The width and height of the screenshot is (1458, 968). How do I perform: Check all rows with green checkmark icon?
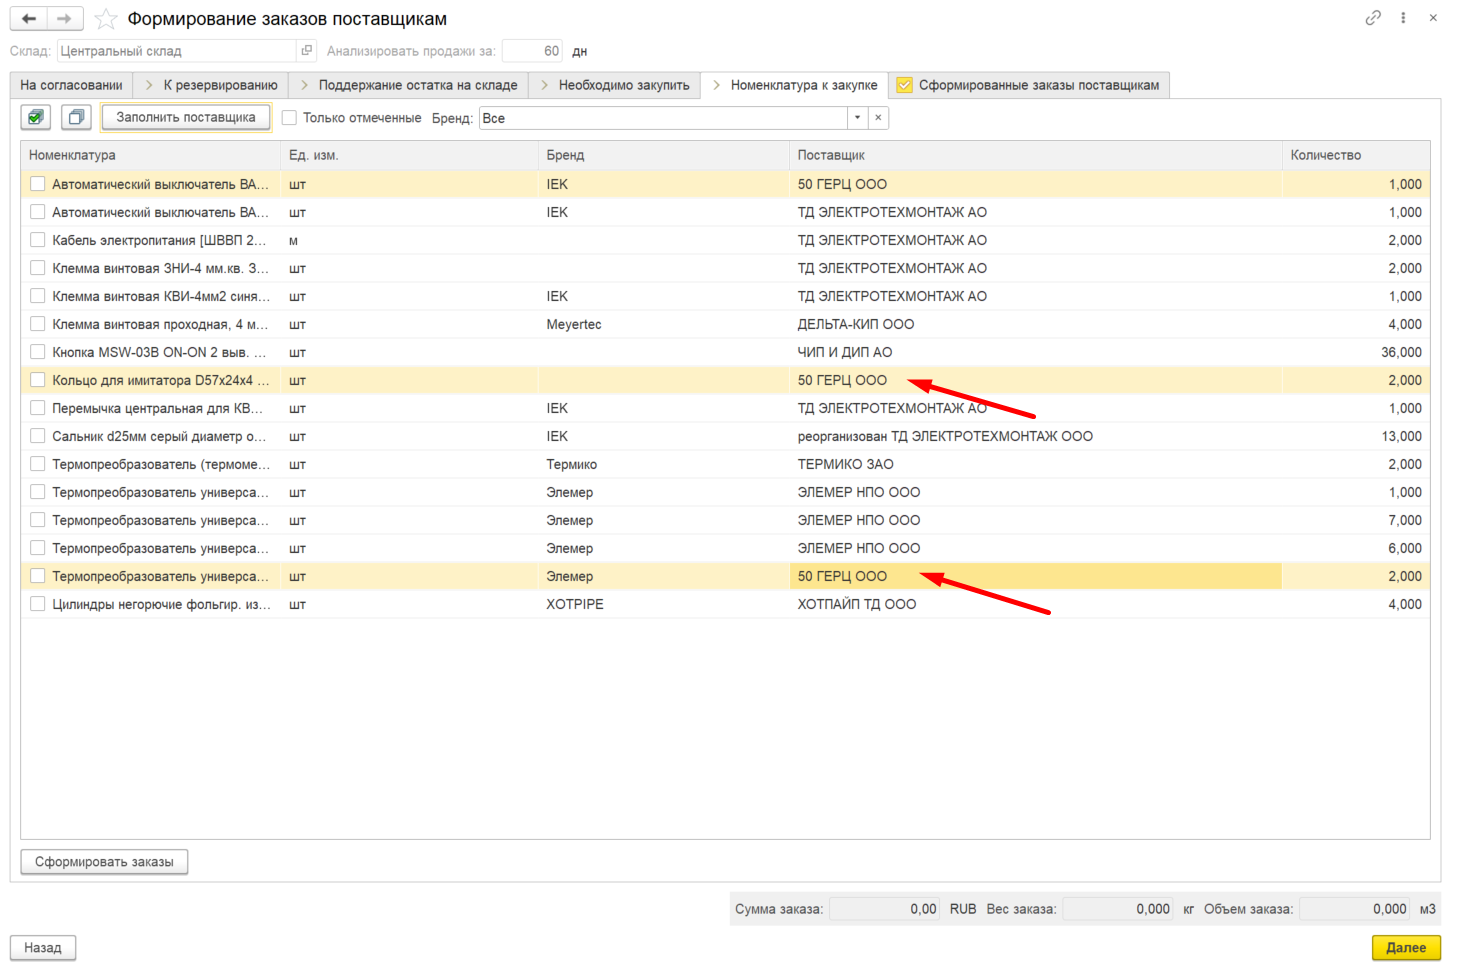pos(36,117)
